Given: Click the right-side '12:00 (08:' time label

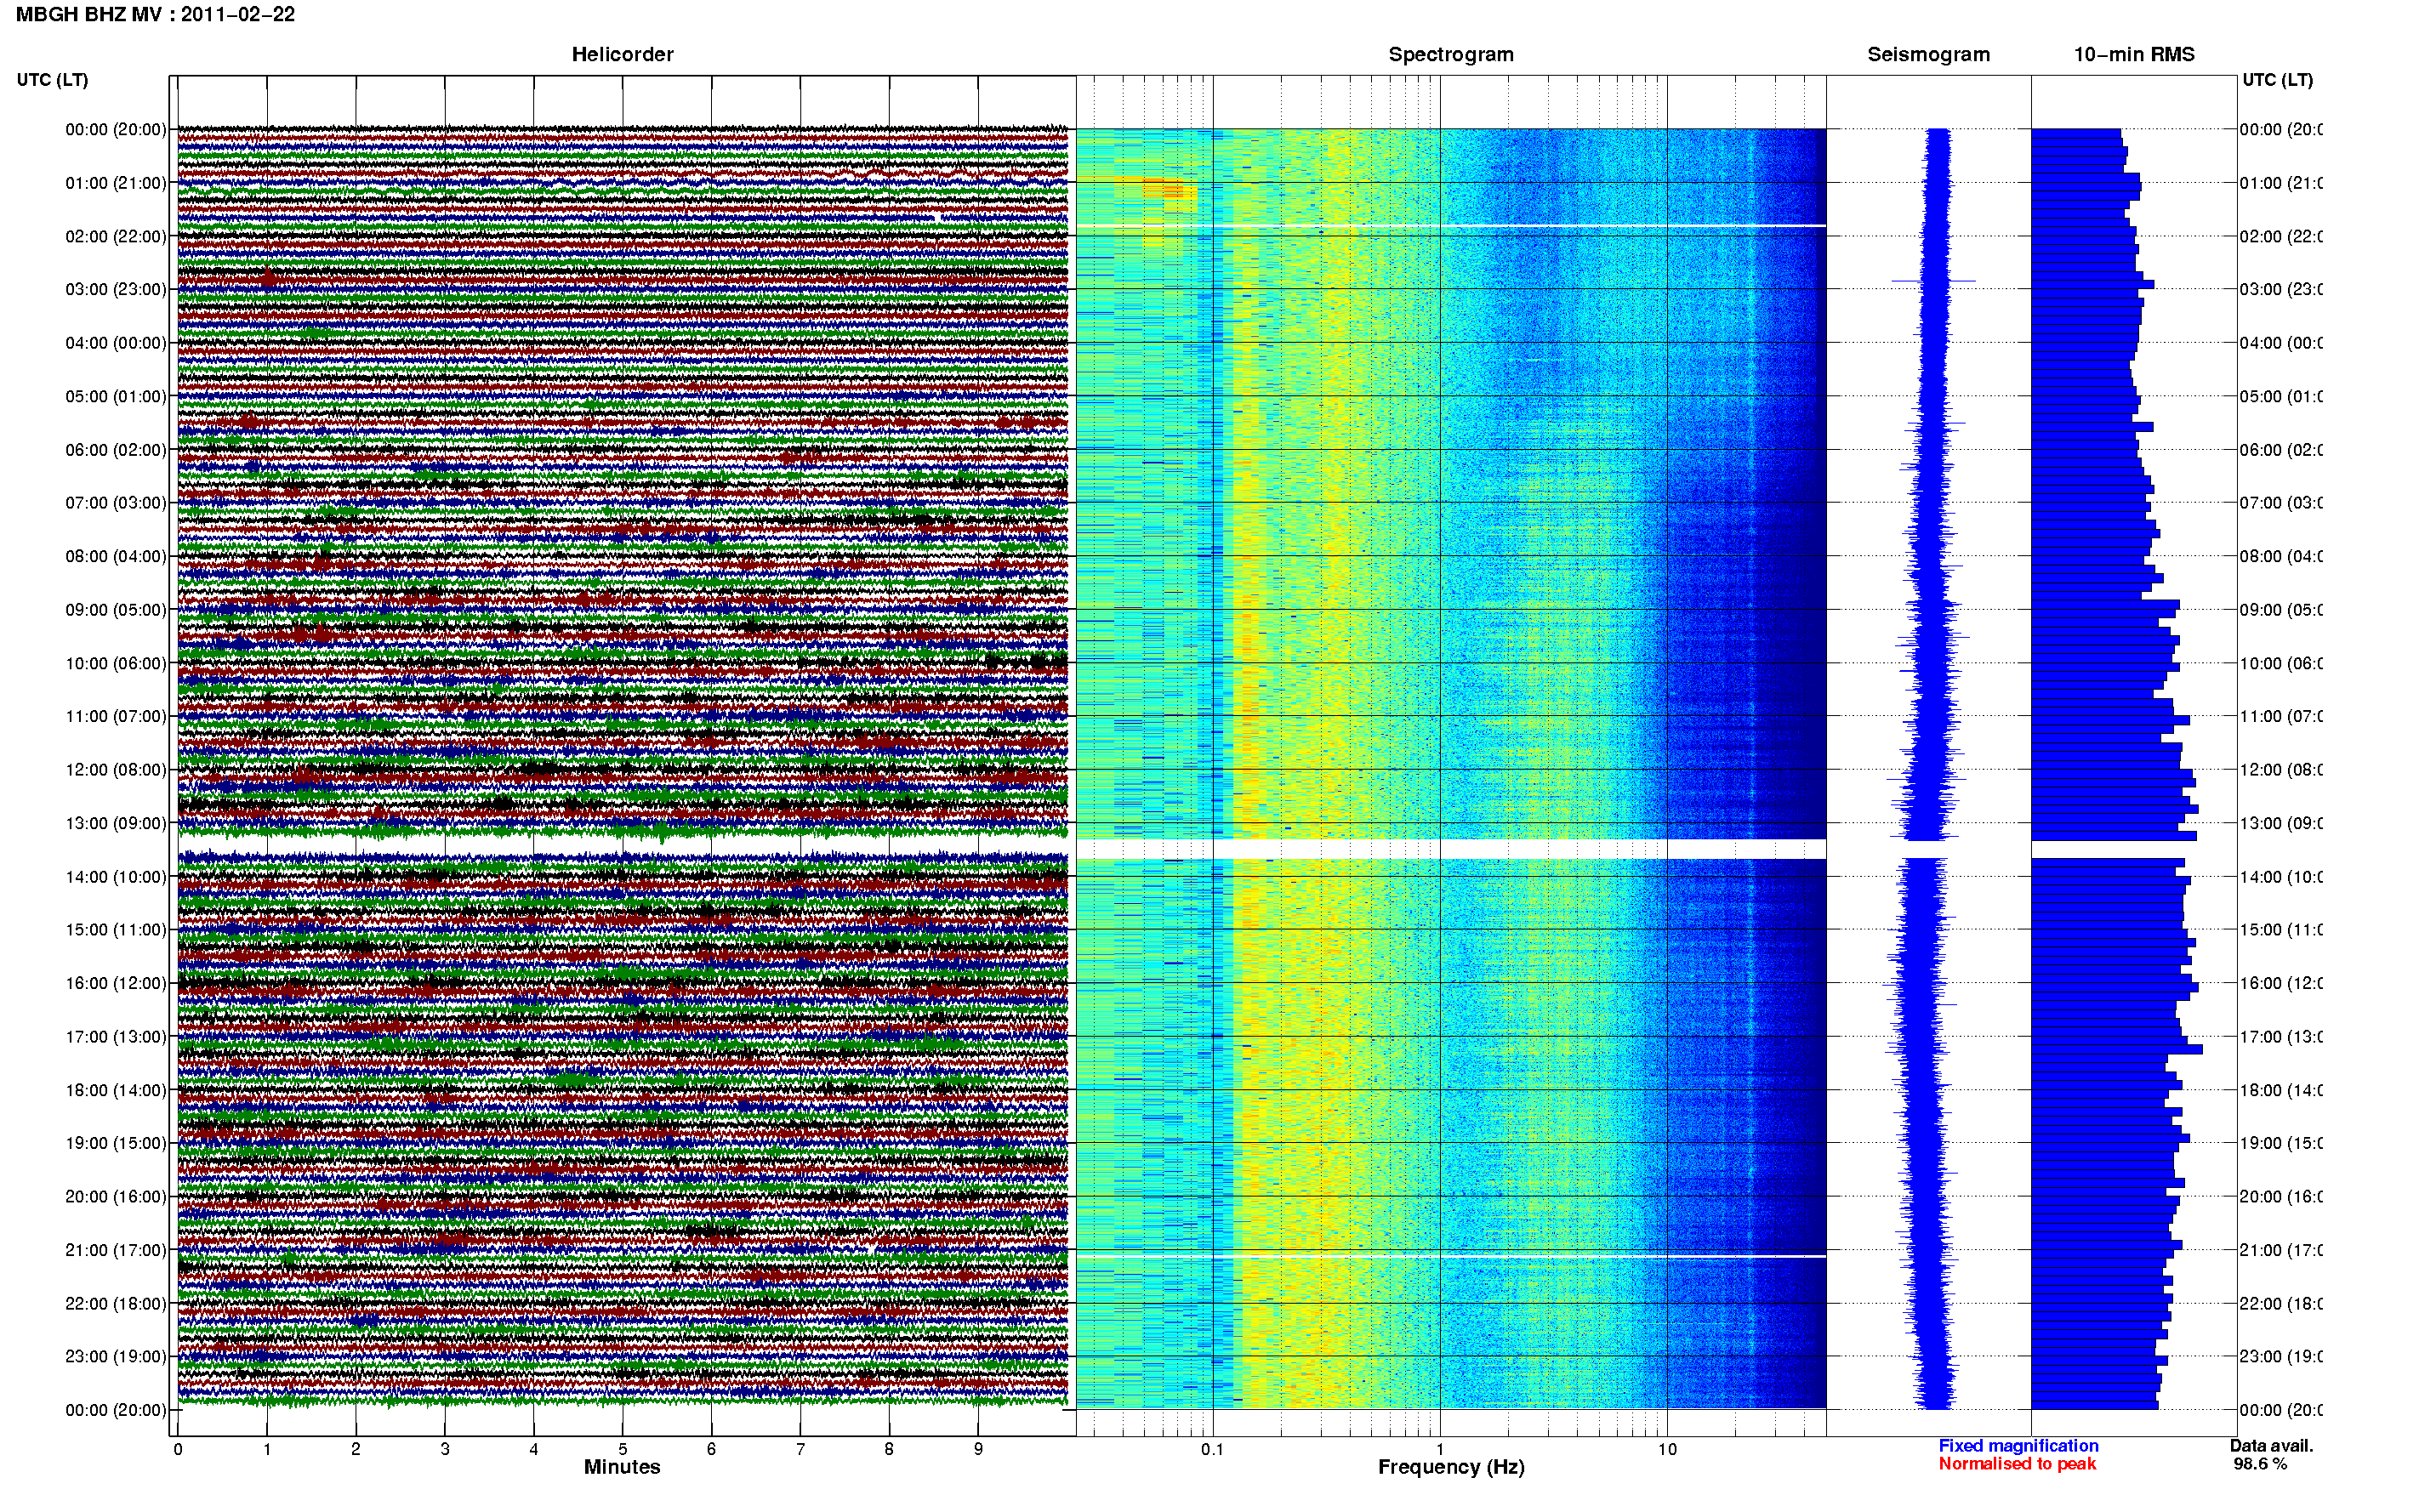Looking at the screenshot, I should [x=2281, y=770].
